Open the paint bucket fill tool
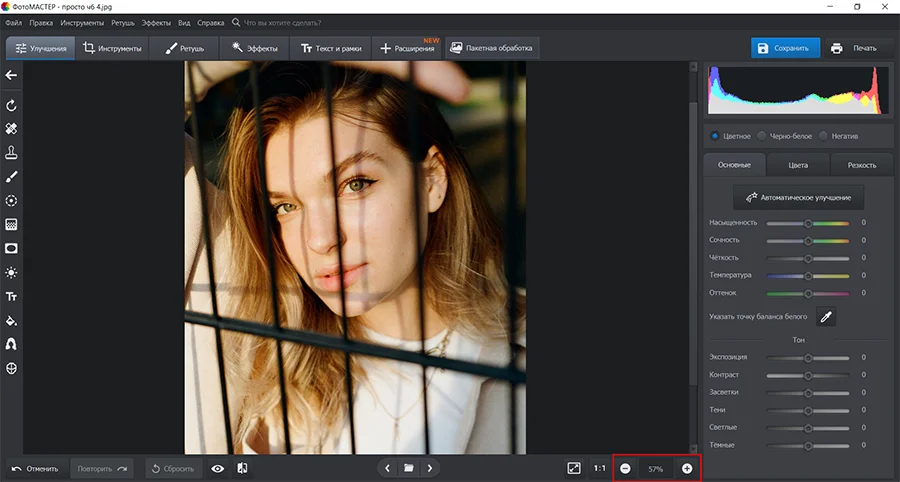This screenshot has height=482, width=900. 12,321
